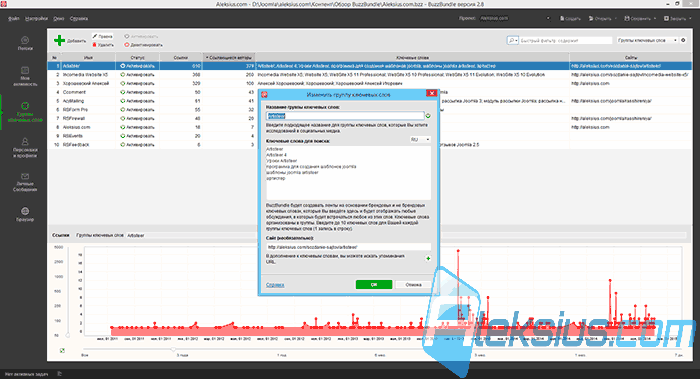
Task: Click the Правка pencil toolbar button
Action: [x=102, y=36]
